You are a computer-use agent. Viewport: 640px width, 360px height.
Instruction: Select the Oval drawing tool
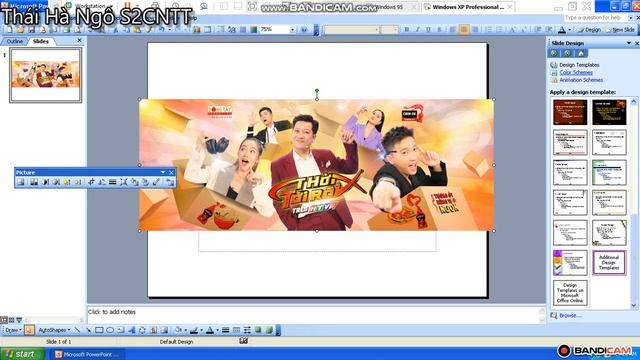(x=110, y=330)
